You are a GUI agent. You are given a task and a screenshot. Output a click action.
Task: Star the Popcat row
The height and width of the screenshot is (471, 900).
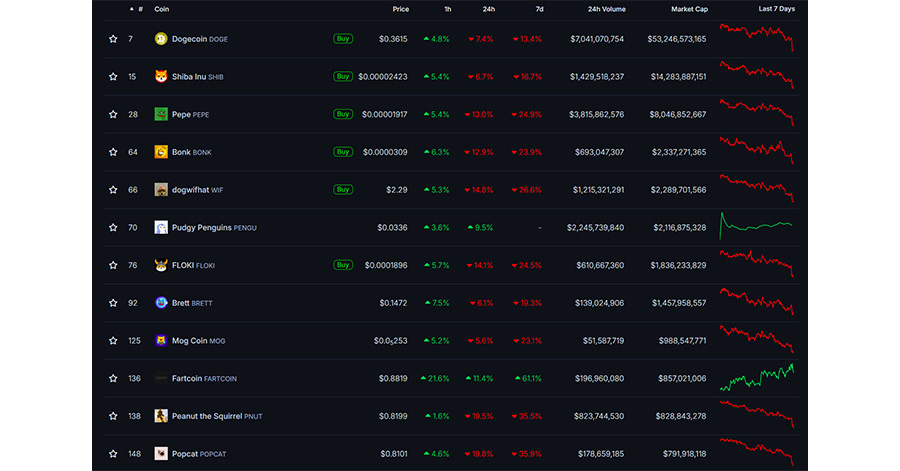[113, 454]
